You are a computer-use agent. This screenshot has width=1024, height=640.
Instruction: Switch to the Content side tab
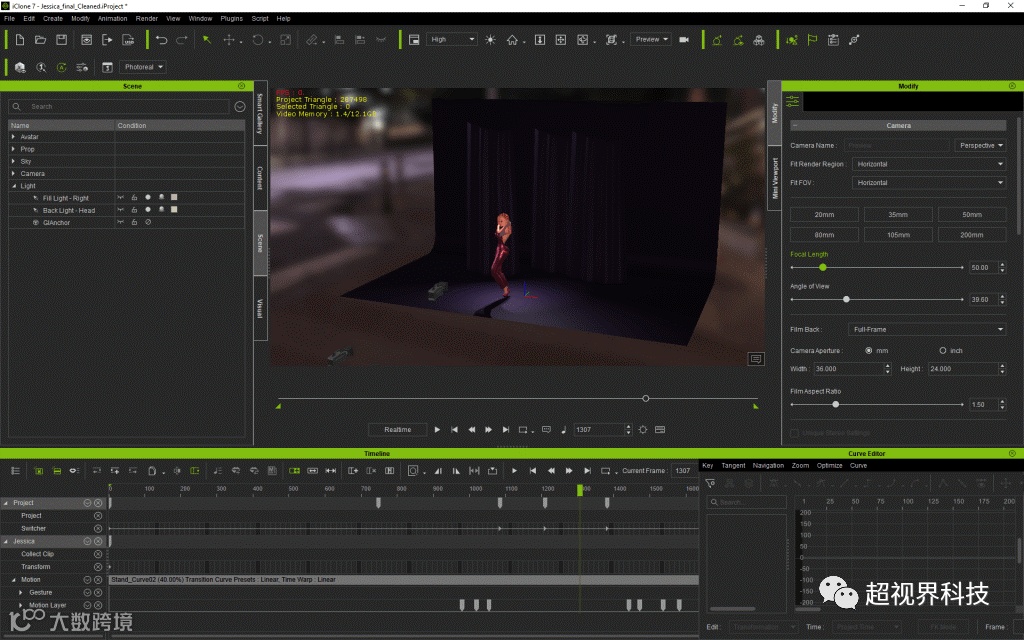pyautogui.click(x=260, y=178)
